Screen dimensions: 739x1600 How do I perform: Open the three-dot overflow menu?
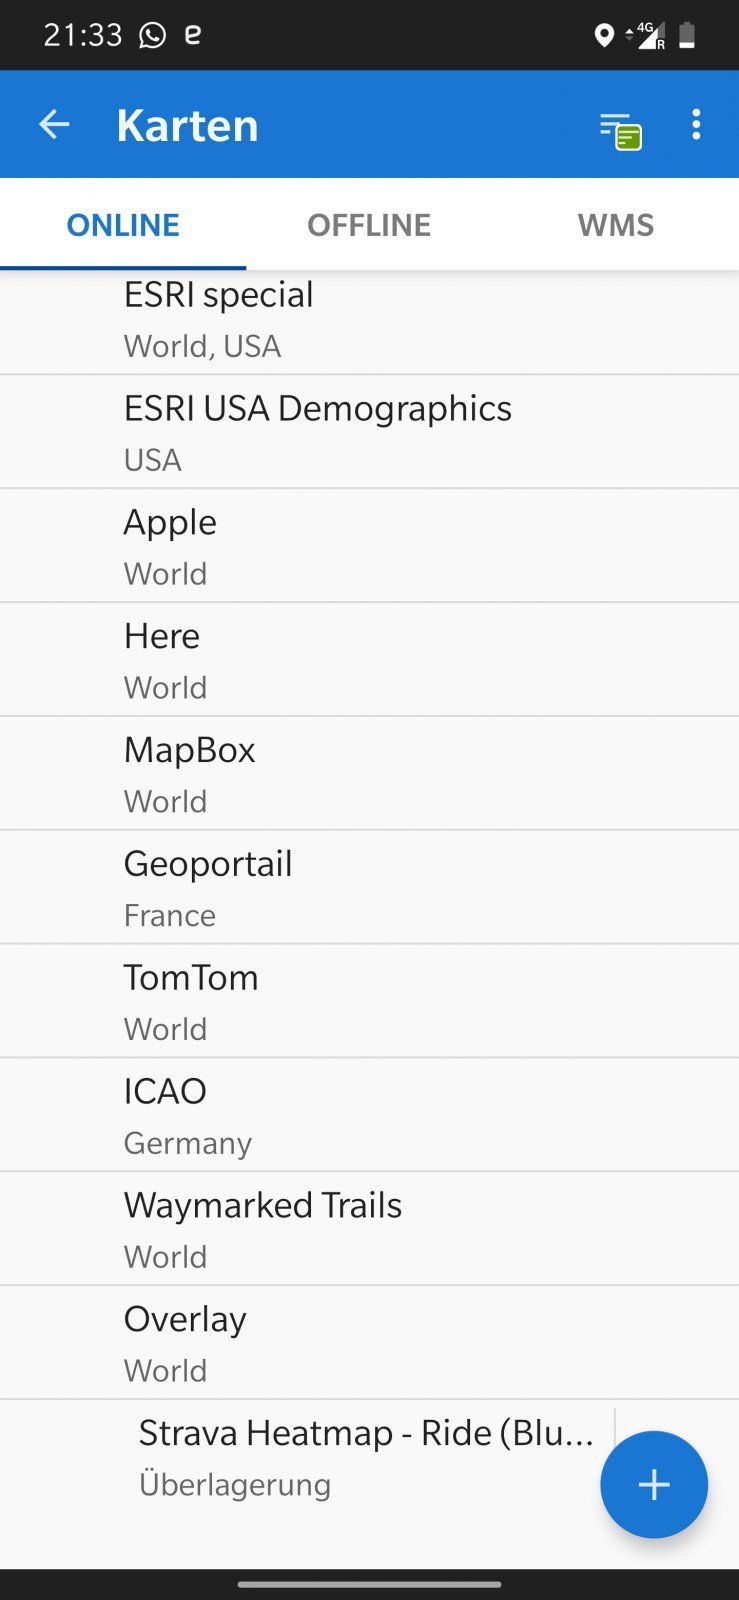(696, 125)
